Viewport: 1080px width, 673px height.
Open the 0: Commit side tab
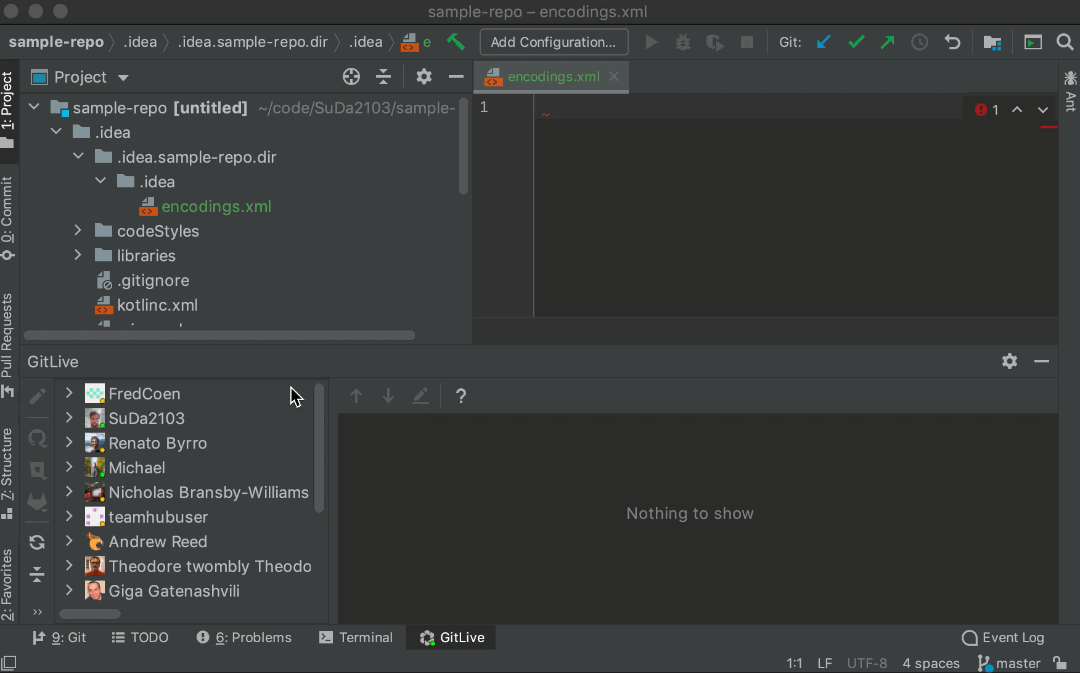click(8, 218)
